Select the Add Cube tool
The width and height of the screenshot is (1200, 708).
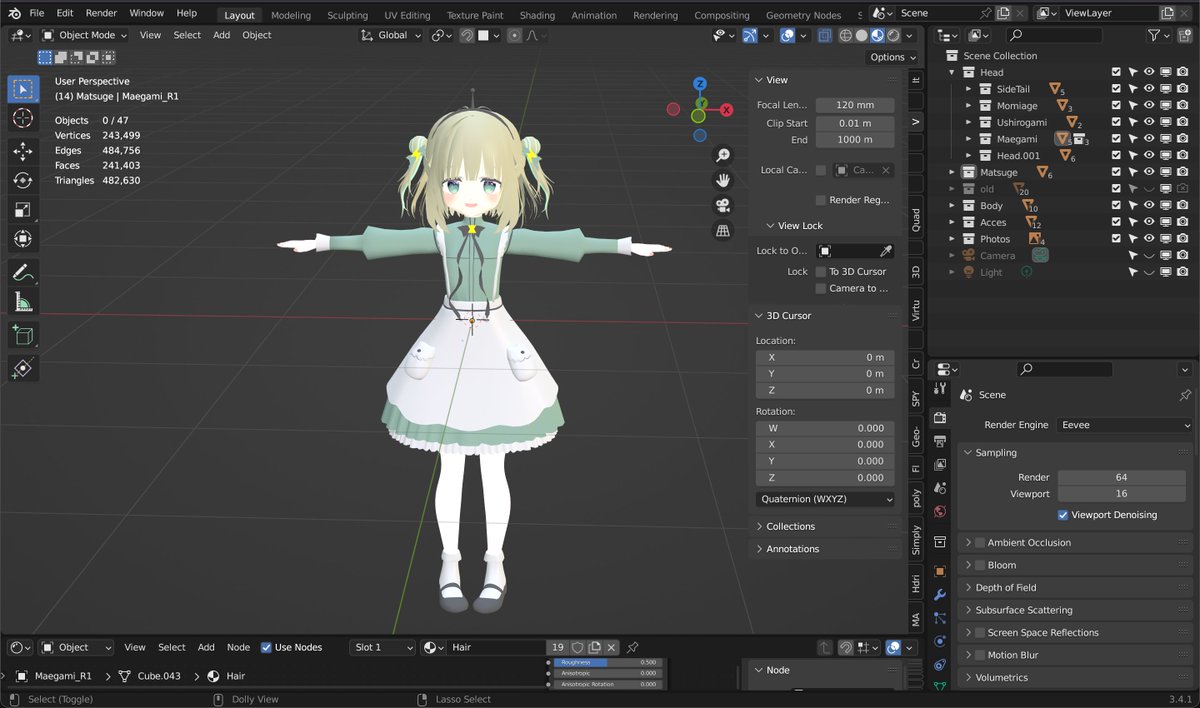pyautogui.click(x=23, y=335)
